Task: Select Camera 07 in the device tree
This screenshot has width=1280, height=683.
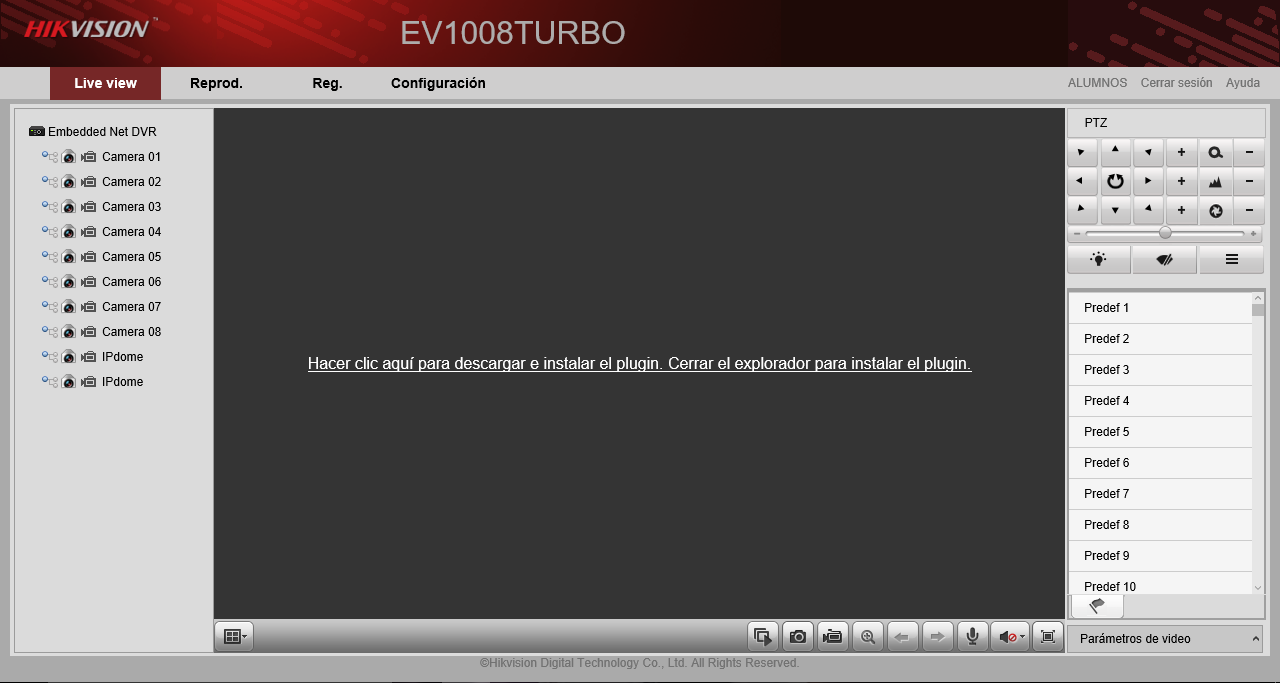Action: (x=131, y=307)
